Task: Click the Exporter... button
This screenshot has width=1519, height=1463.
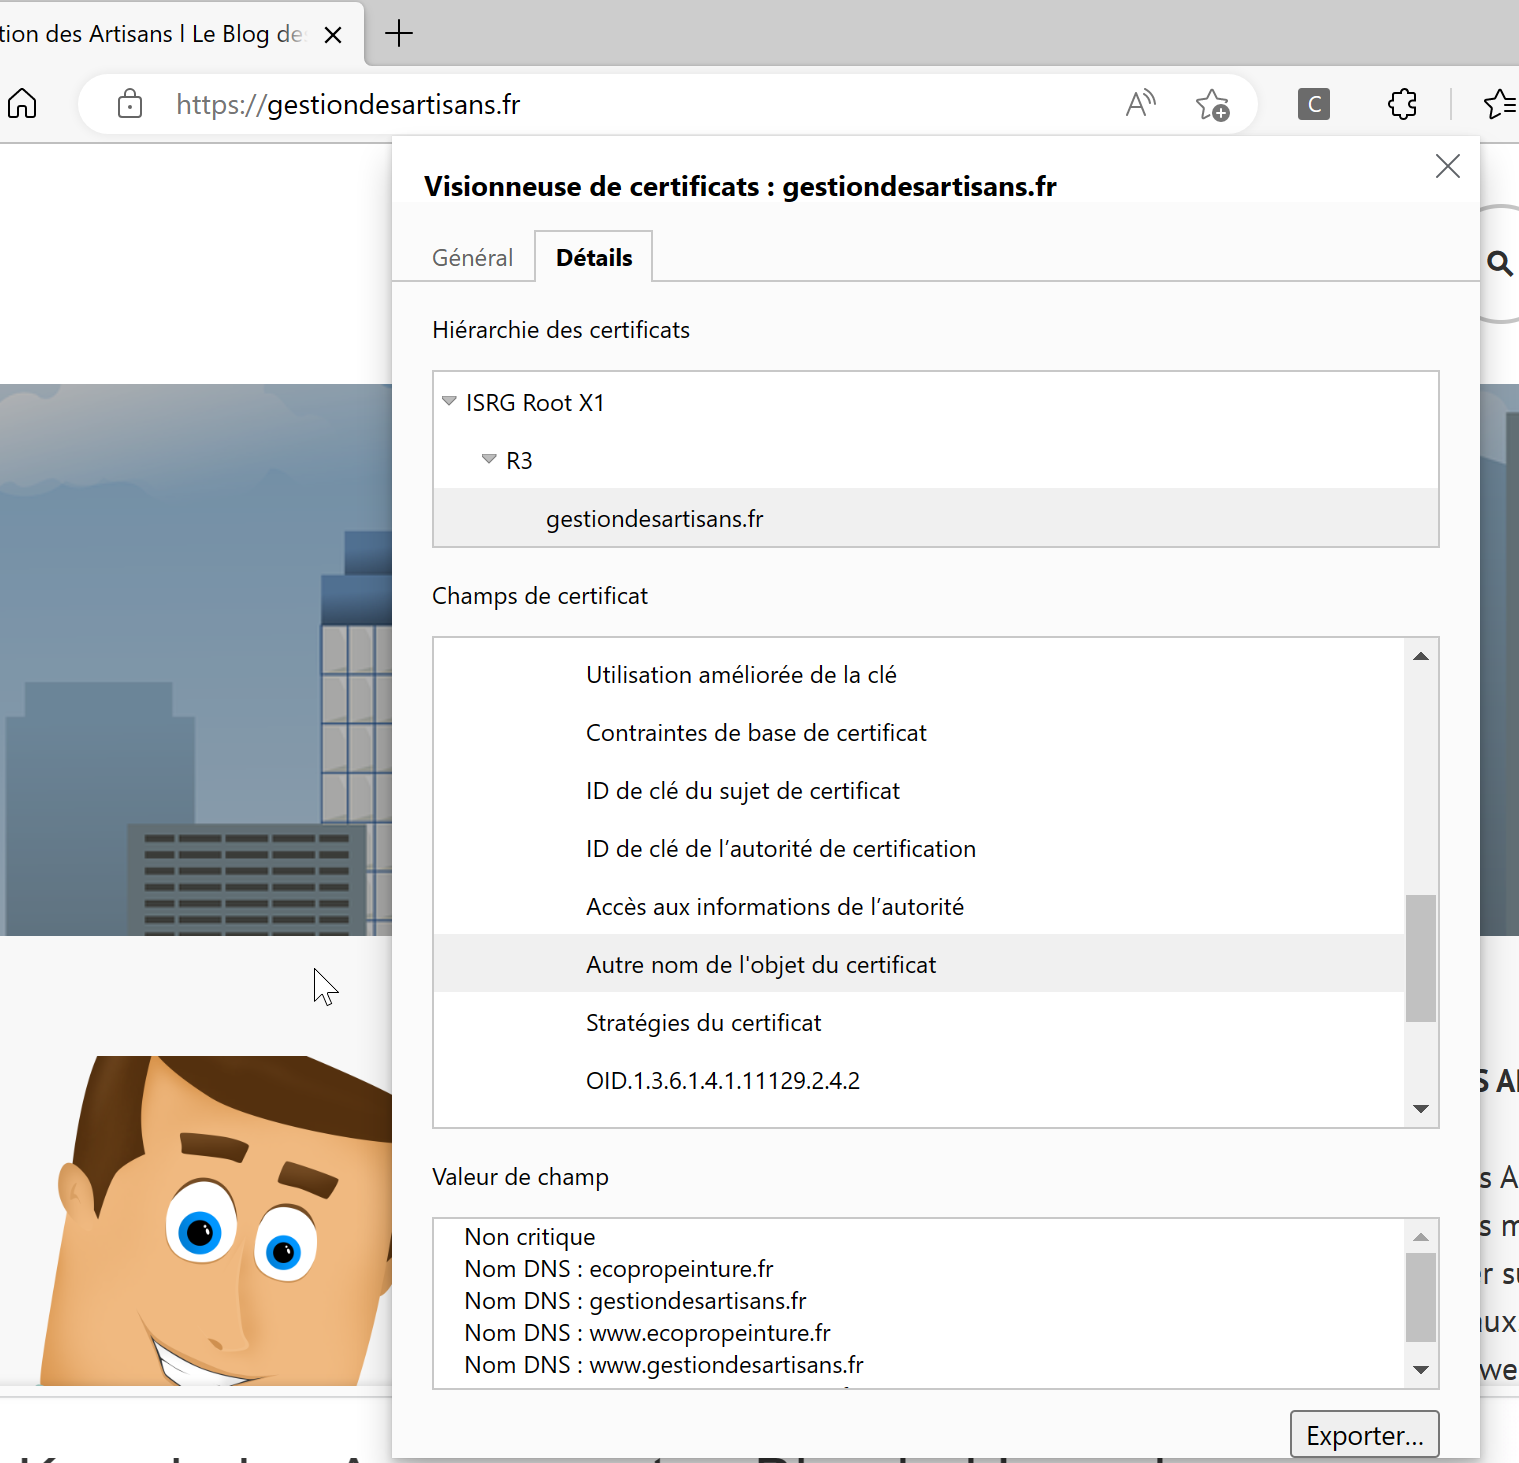Action: point(1364,1435)
